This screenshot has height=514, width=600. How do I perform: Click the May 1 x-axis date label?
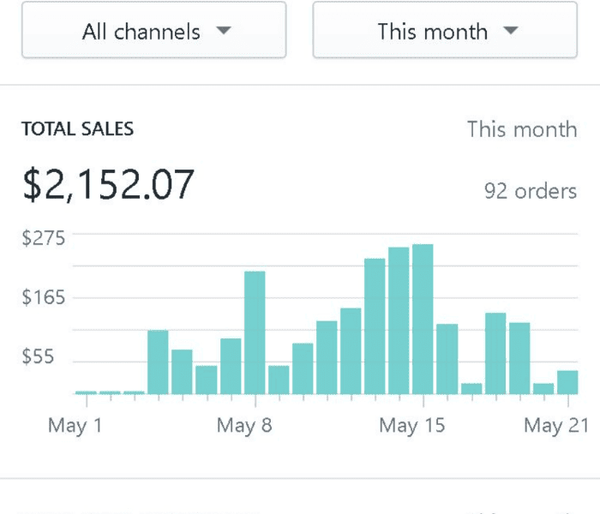click(76, 426)
